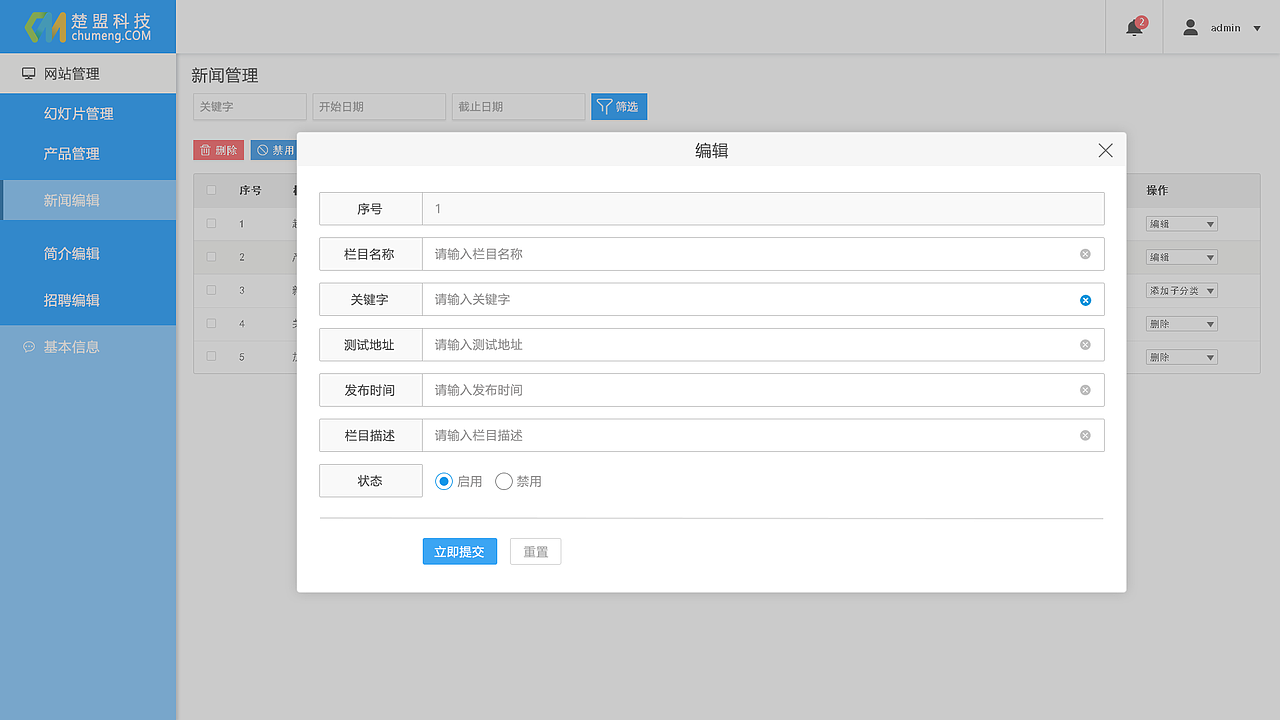Click the 编辑 dialog title
The image size is (1280, 720).
click(712, 151)
